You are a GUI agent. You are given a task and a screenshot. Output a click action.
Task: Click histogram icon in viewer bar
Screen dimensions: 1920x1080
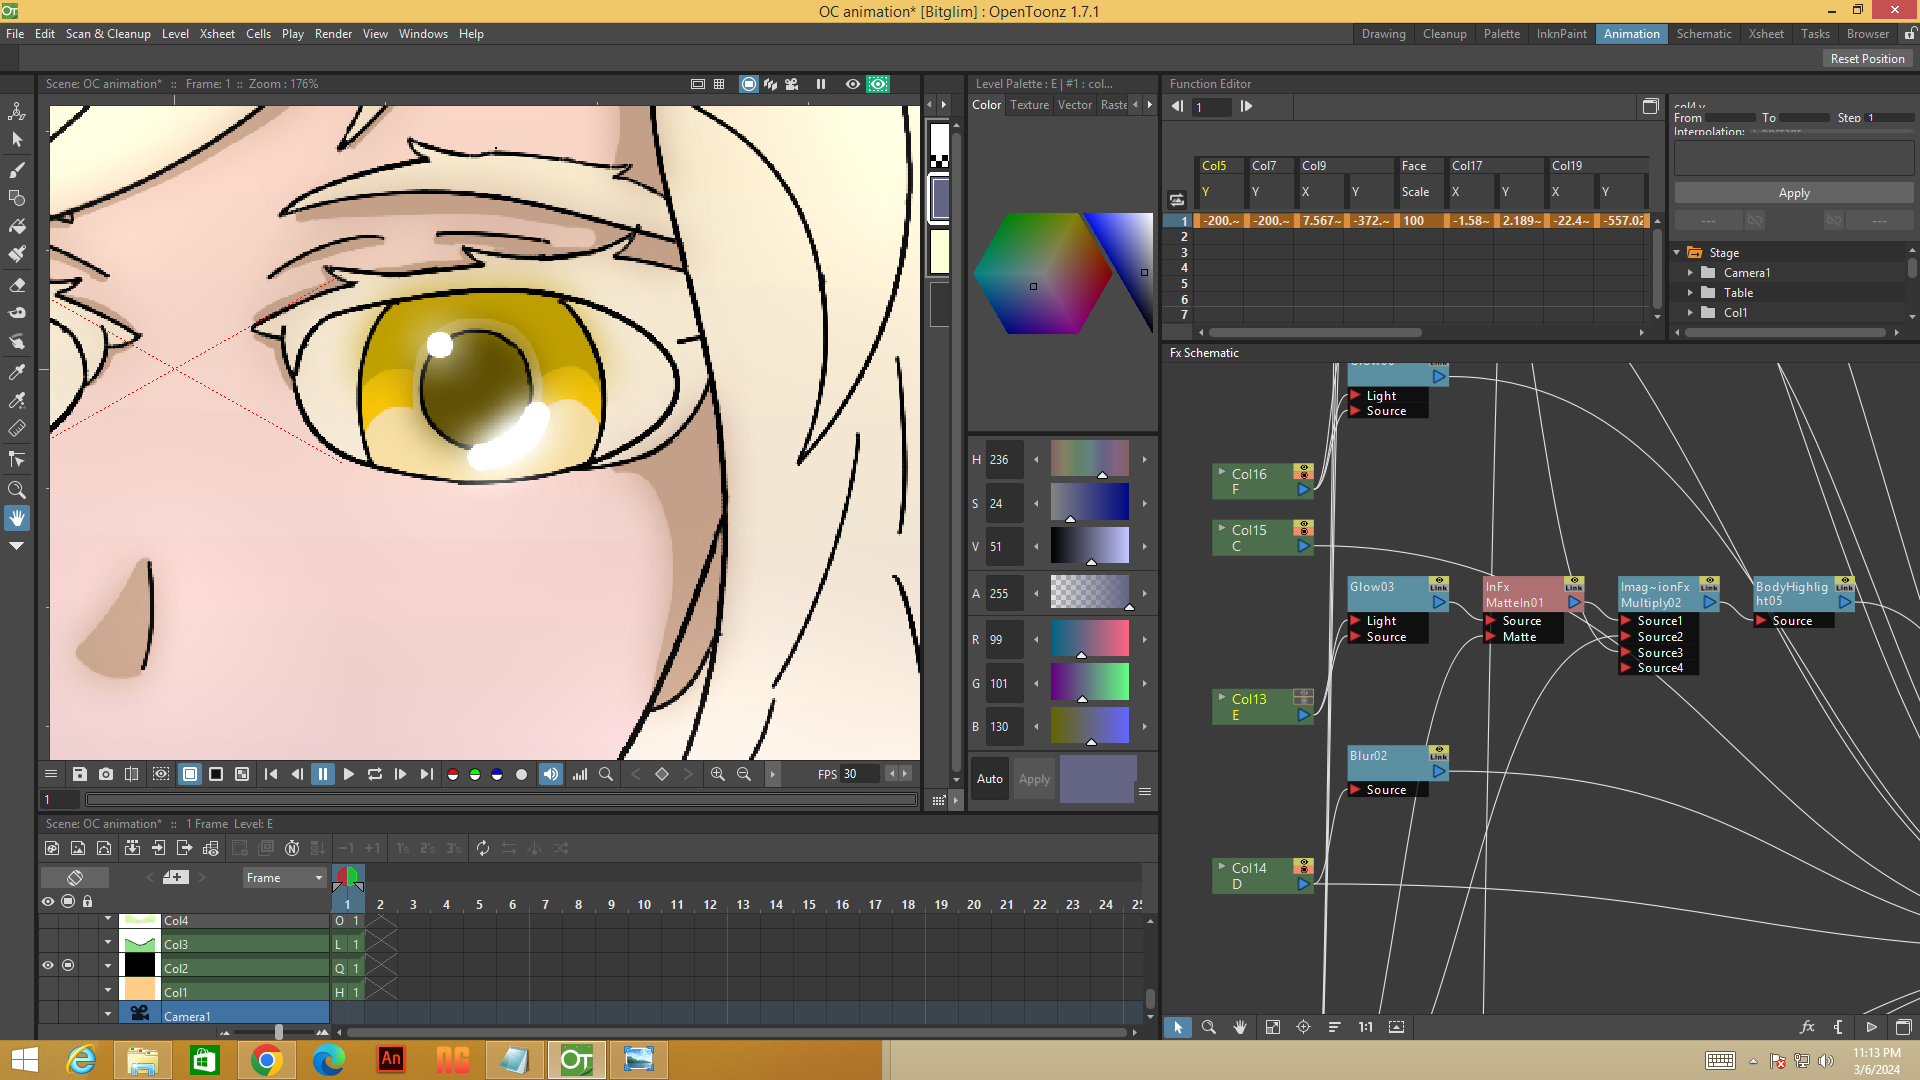pyautogui.click(x=580, y=774)
